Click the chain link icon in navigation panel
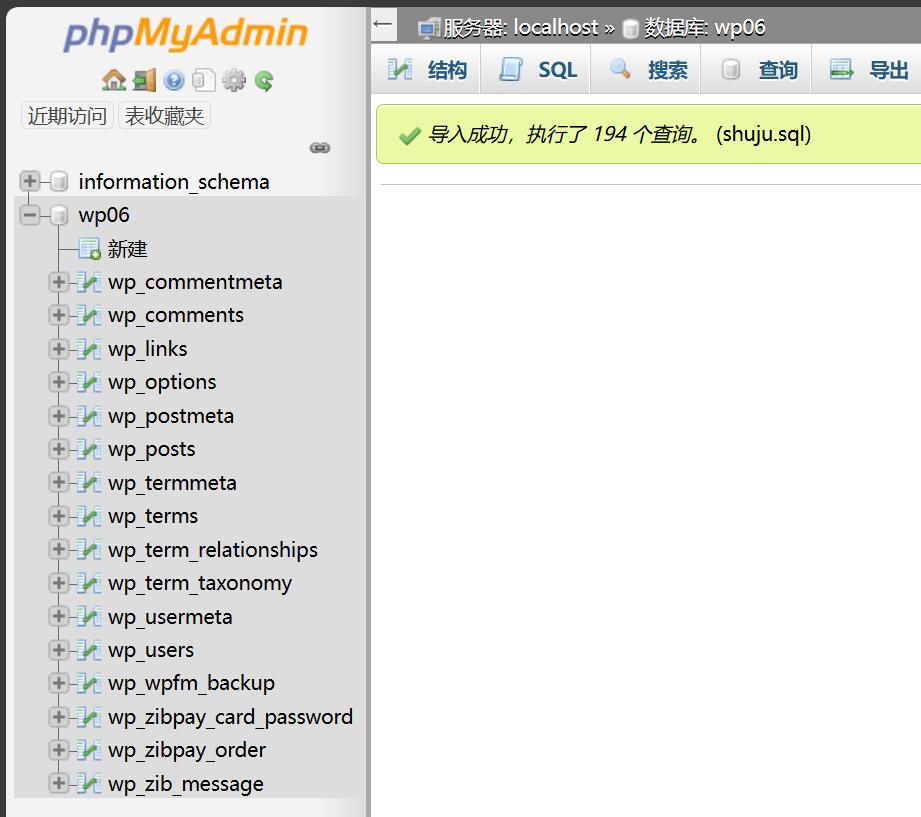This screenshot has width=921, height=817. 320,148
